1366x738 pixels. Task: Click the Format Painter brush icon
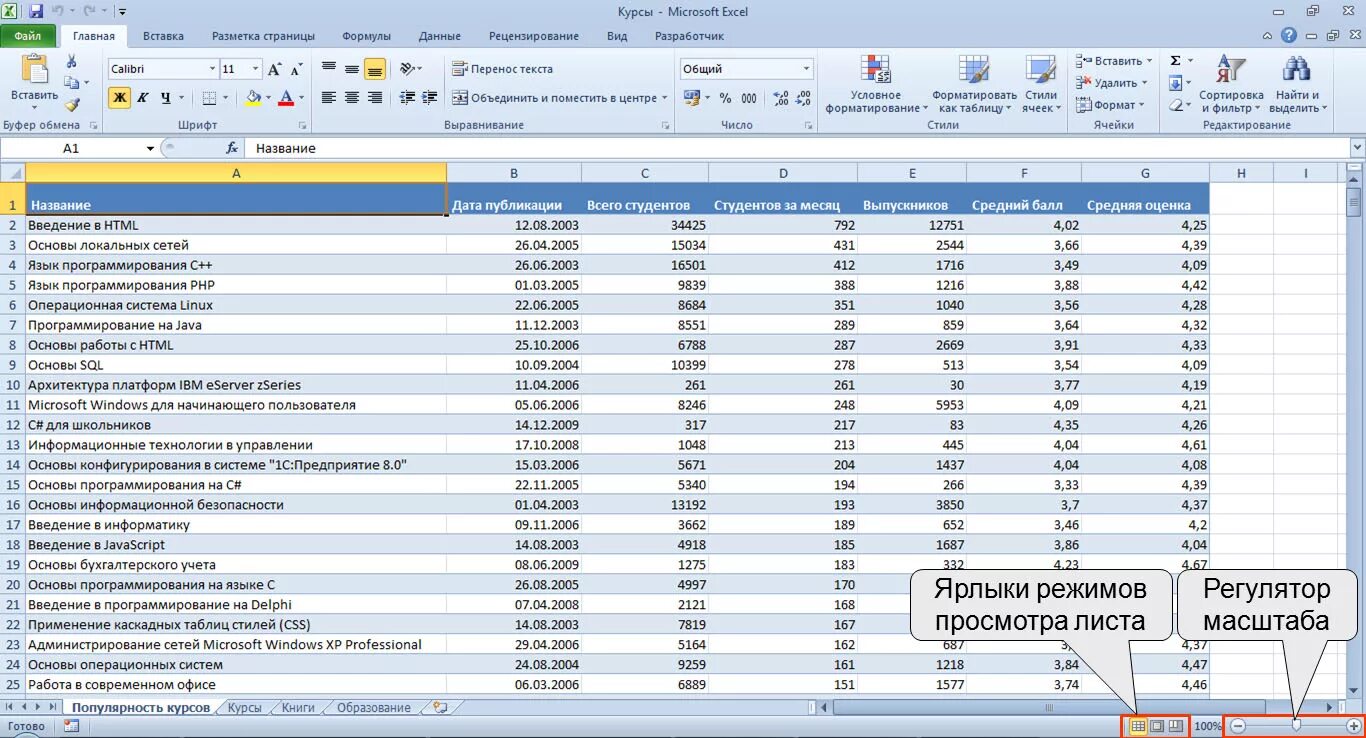point(71,105)
